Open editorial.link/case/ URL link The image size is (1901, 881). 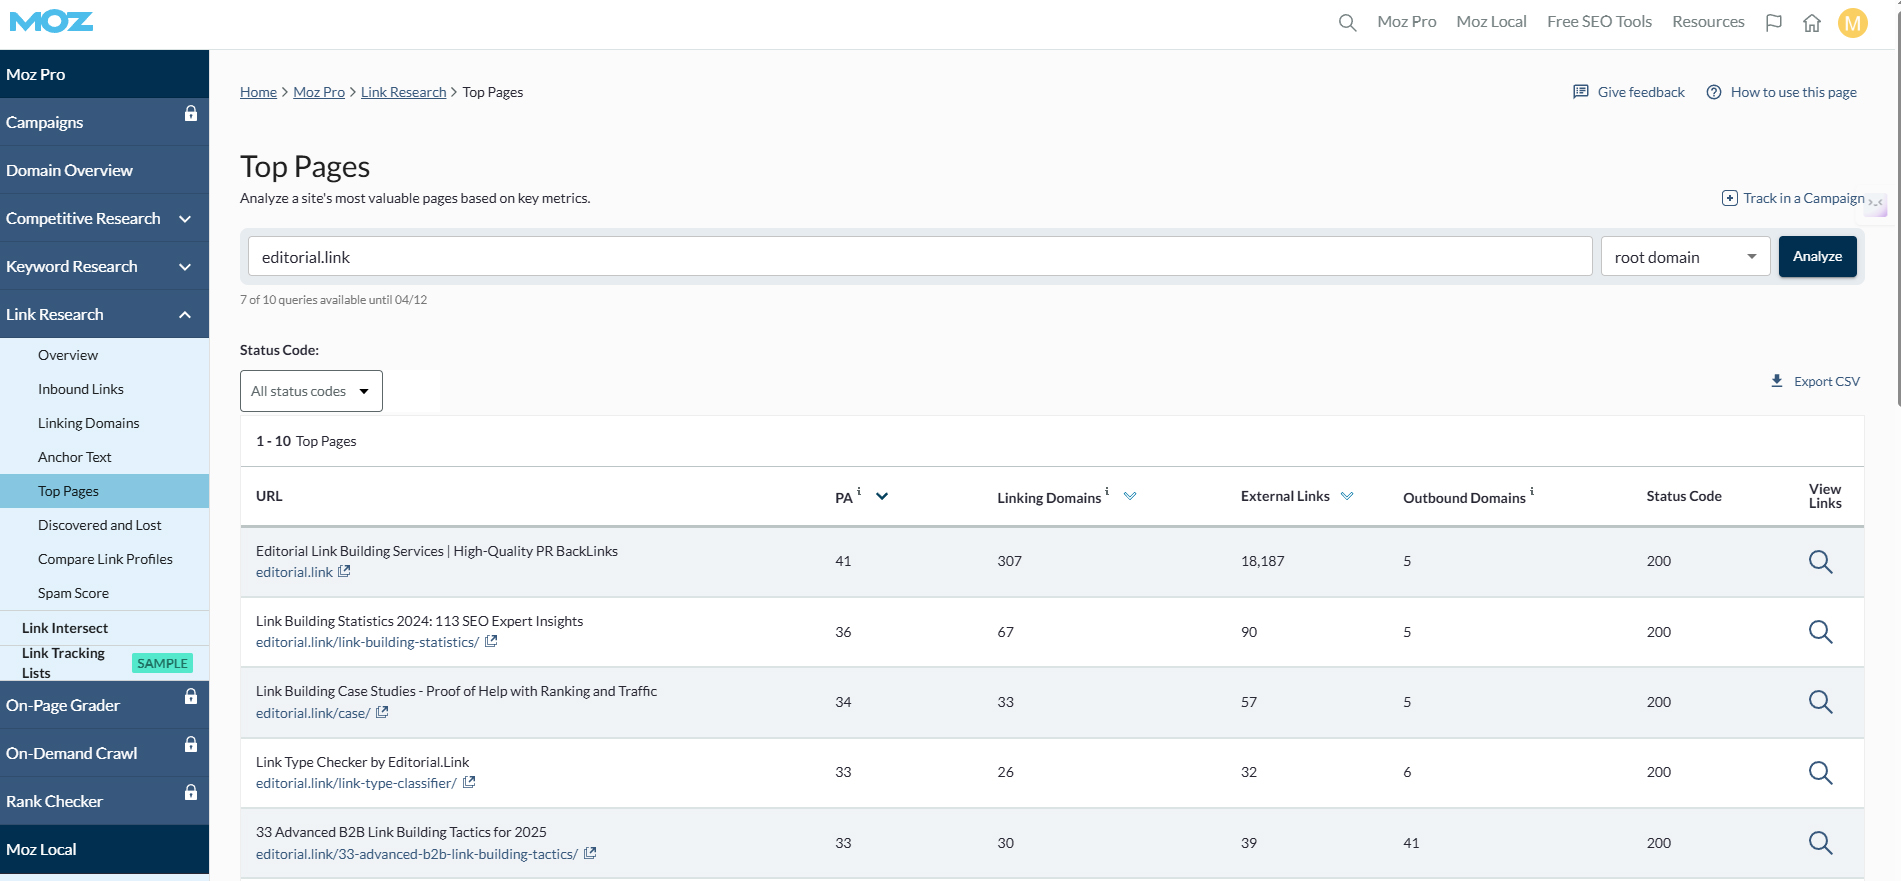pyautogui.click(x=313, y=713)
